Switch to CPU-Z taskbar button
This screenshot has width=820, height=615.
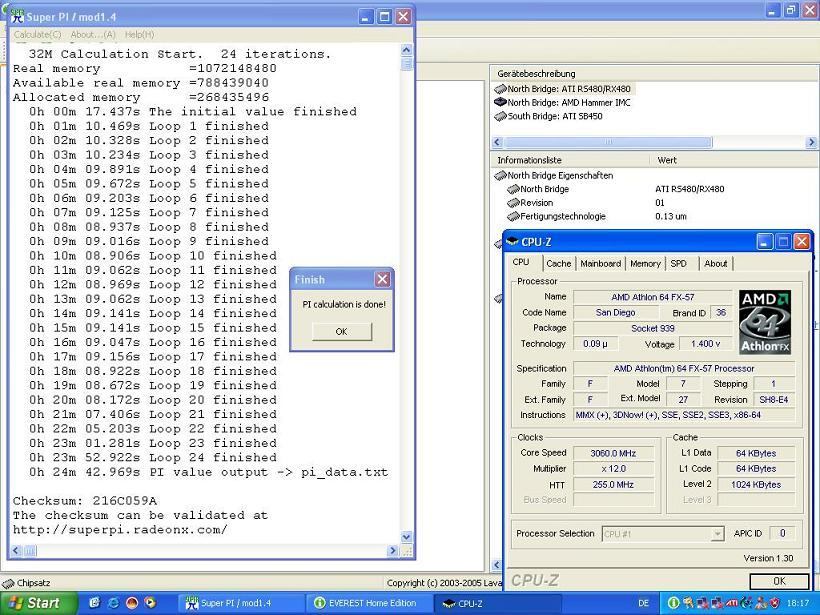pos(497,603)
